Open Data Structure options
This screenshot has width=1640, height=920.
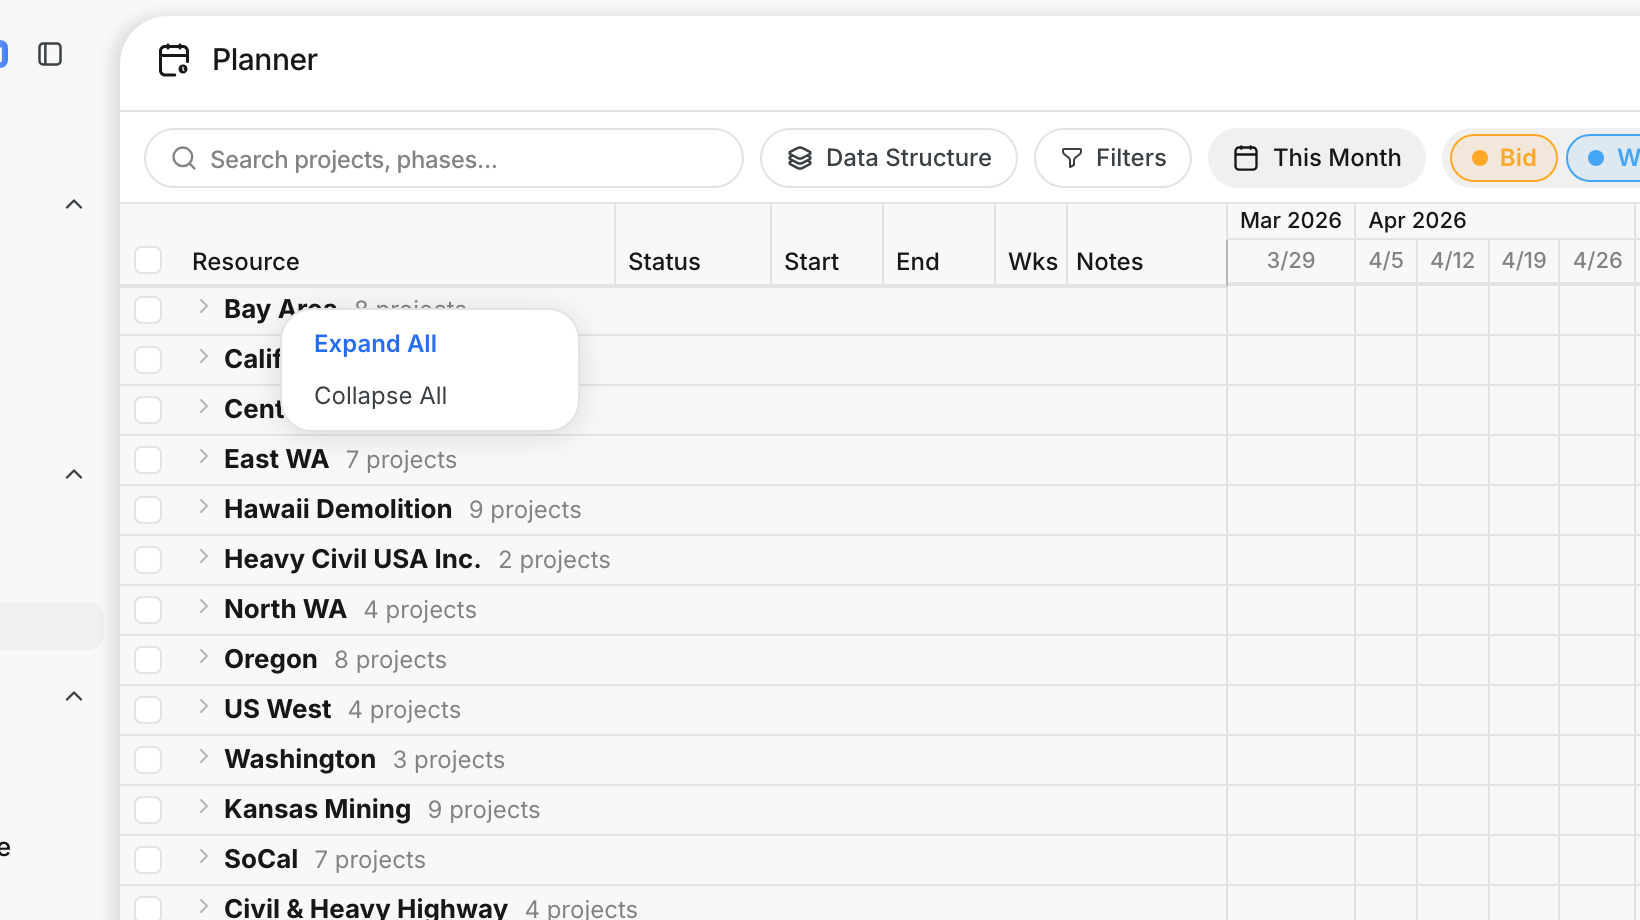(x=889, y=158)
